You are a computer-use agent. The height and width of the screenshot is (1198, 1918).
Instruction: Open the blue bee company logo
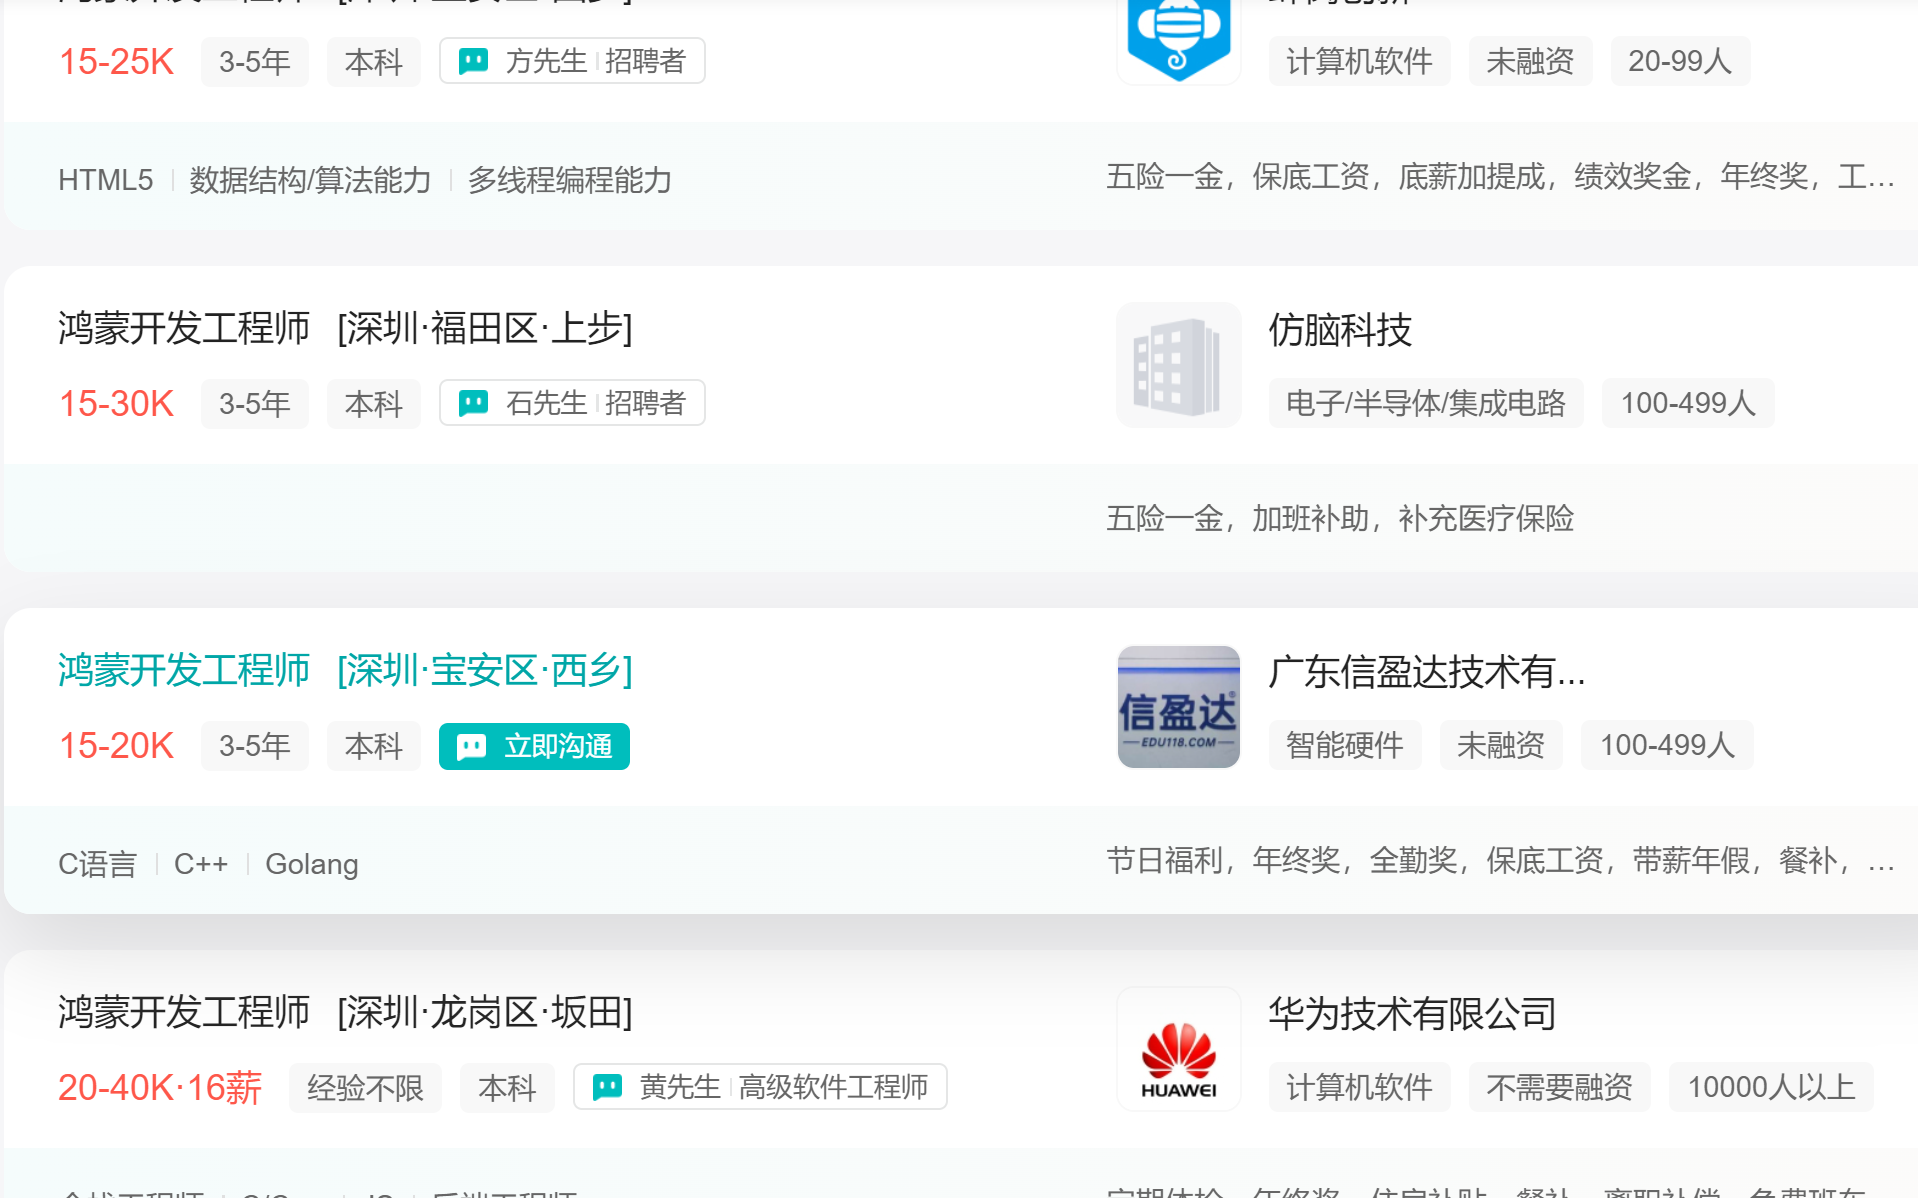[x=1179, y=40]
